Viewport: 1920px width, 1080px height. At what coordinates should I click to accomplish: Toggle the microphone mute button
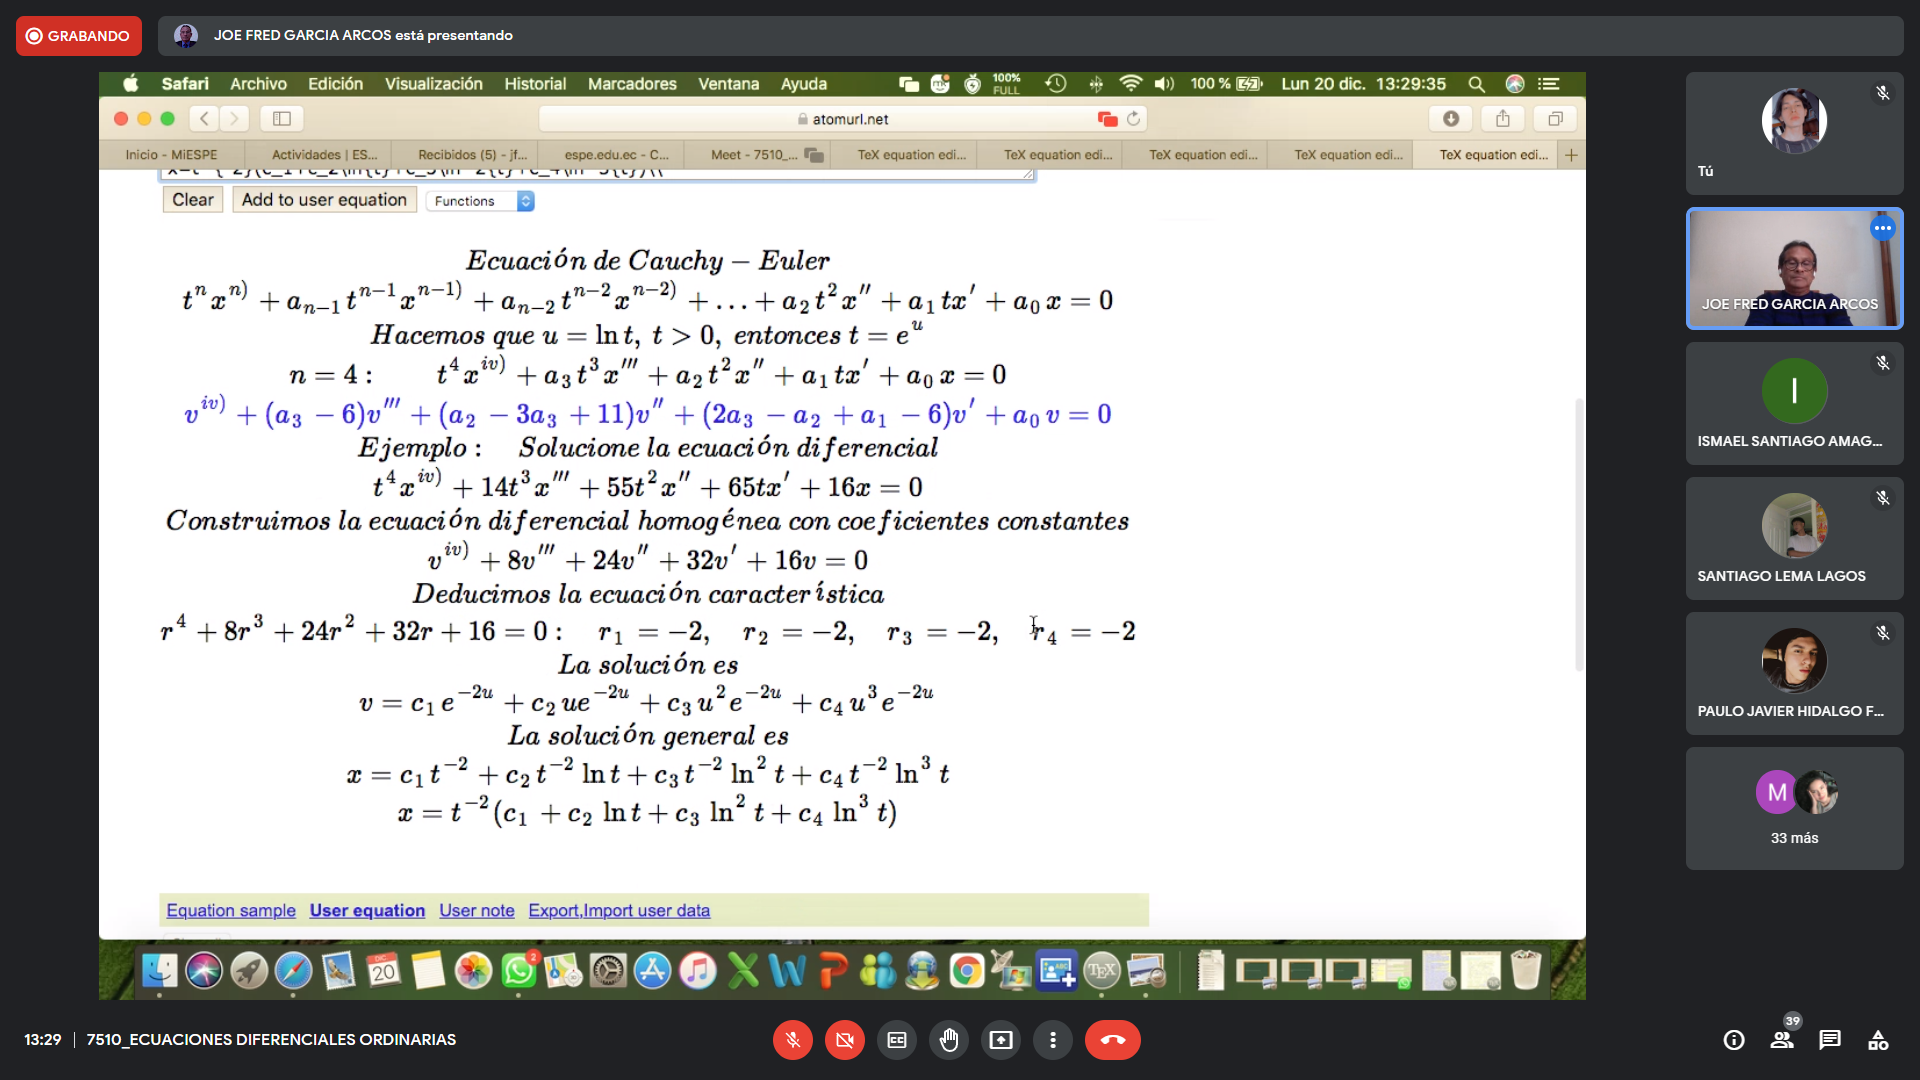pos(792,1040)
